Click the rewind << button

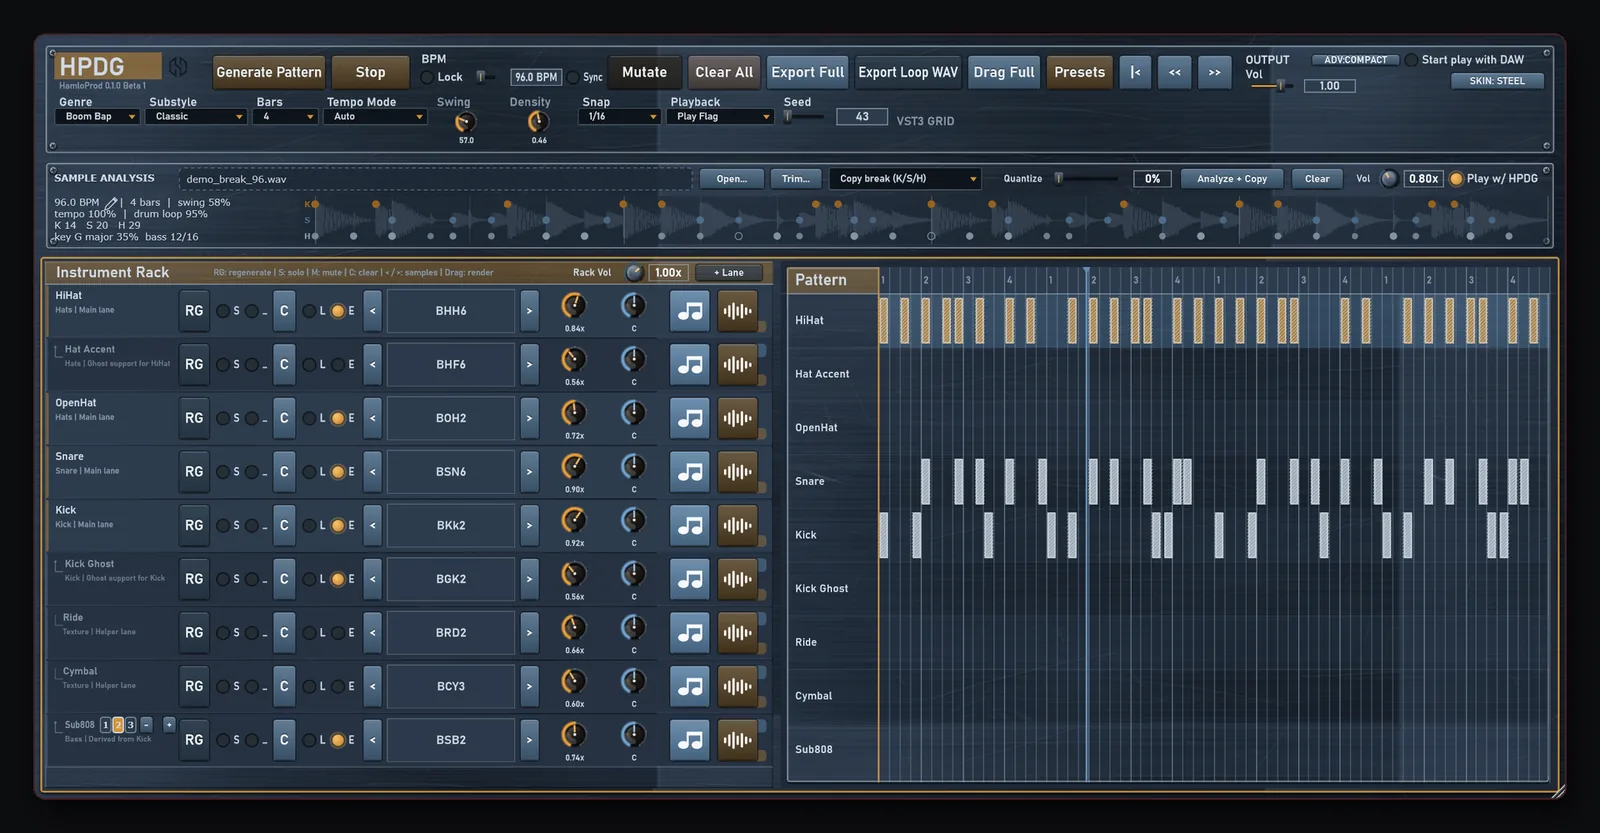(1175, 72)
